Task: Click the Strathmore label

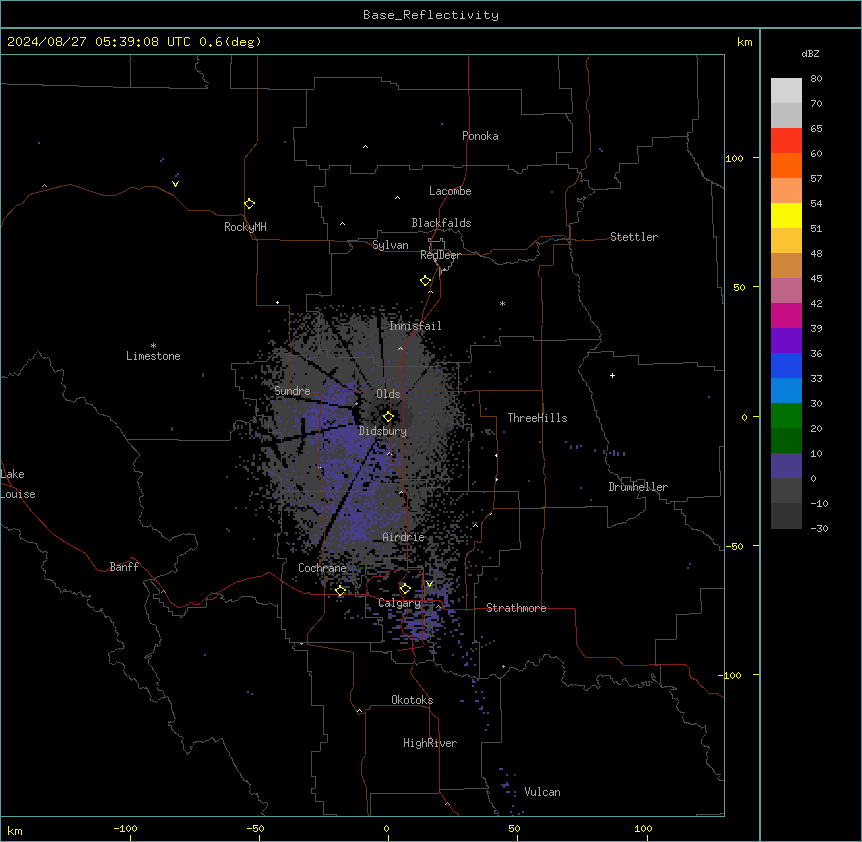Action: click(x=516, y=608)
